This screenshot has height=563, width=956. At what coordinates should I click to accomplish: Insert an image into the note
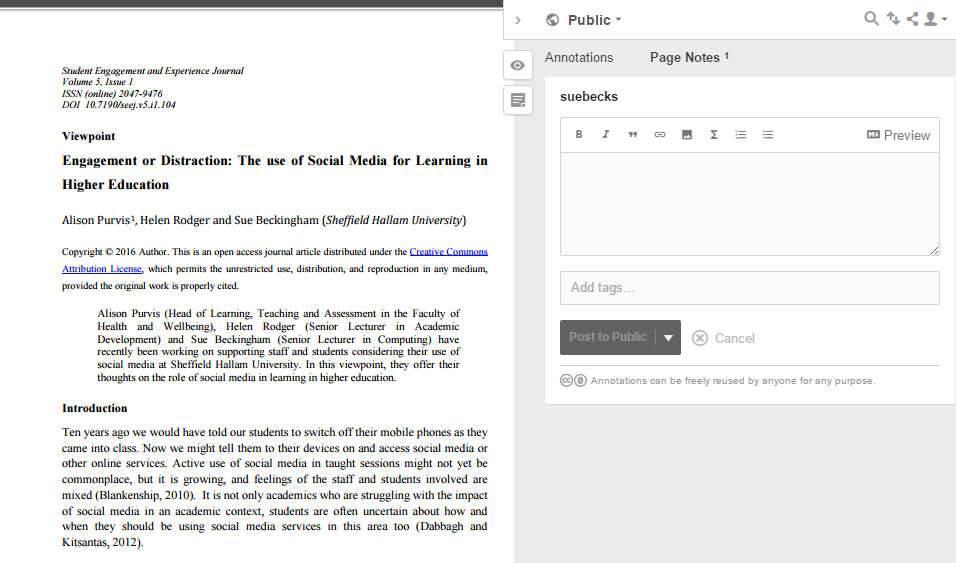(x=687, y=135)
